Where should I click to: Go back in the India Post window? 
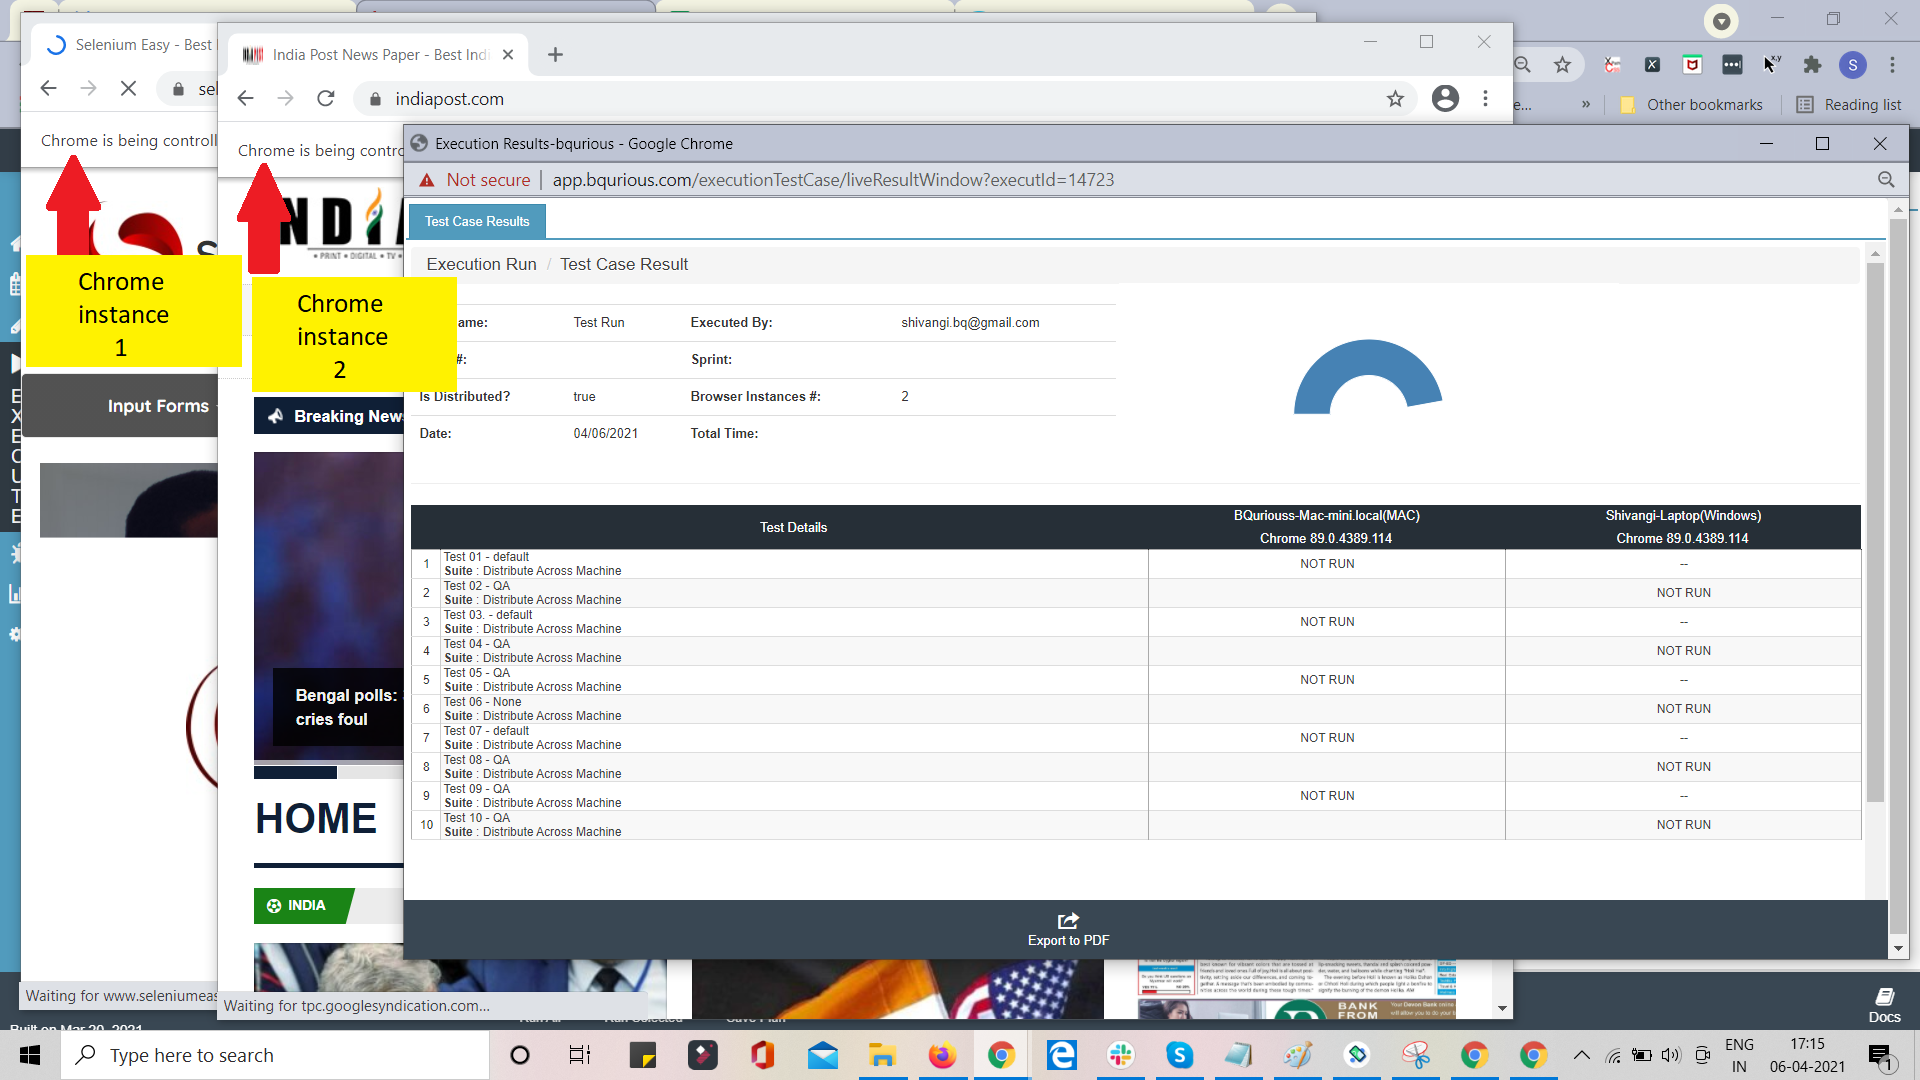(246, 98)
